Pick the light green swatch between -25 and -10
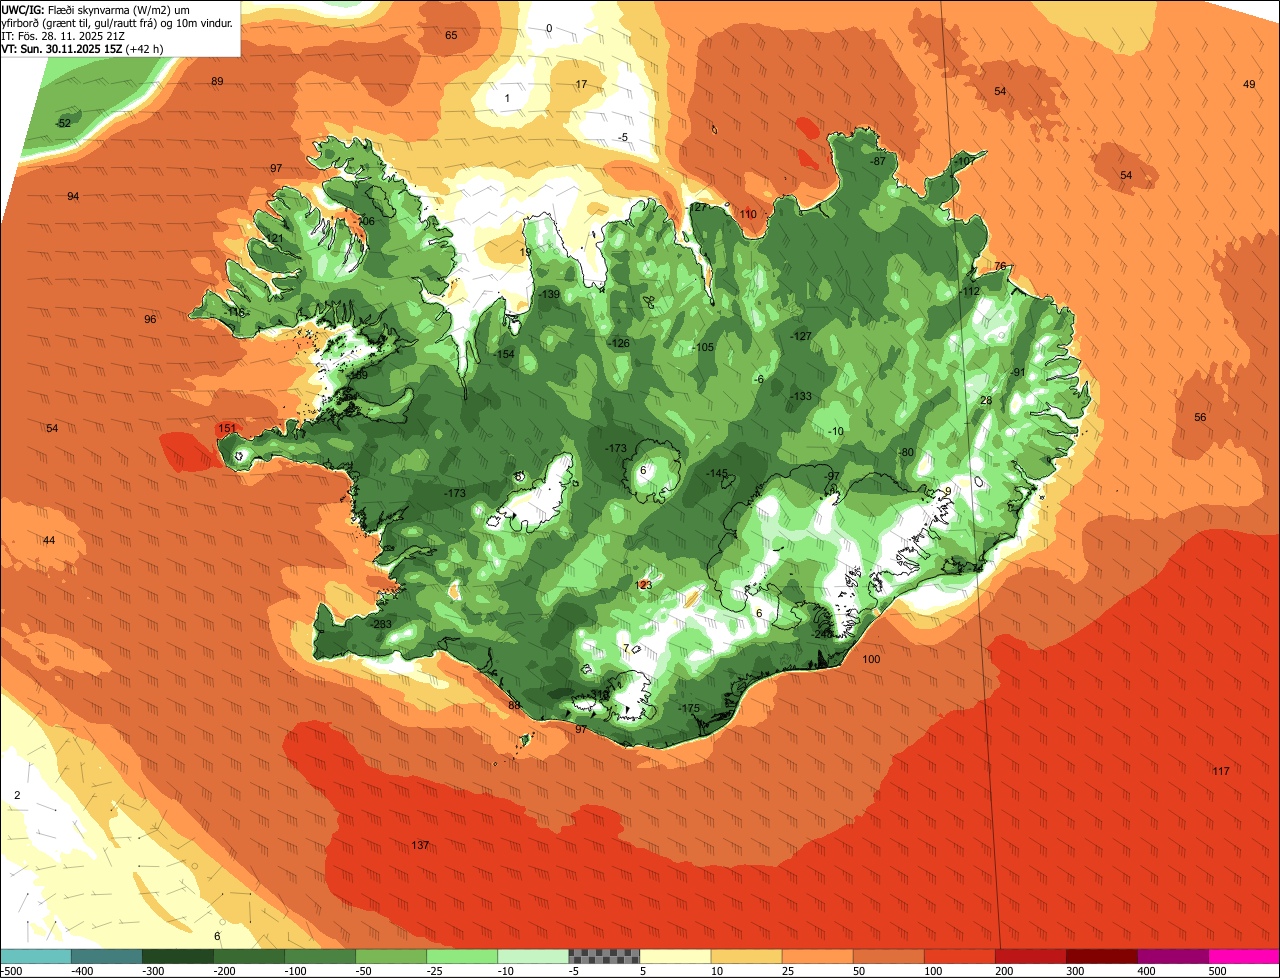 pyautogui.click(x=462, y=956)
